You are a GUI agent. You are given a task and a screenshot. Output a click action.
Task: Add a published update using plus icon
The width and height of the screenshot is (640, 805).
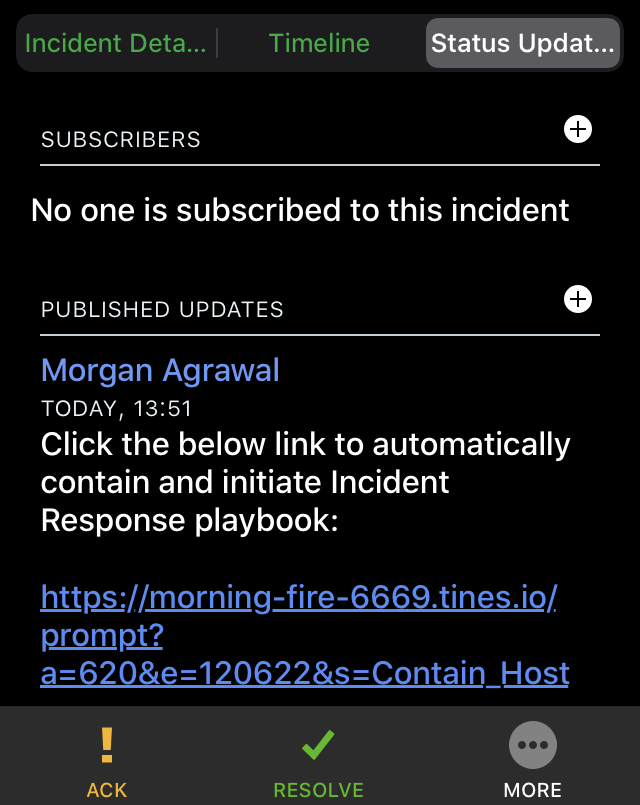pos(578,299)
